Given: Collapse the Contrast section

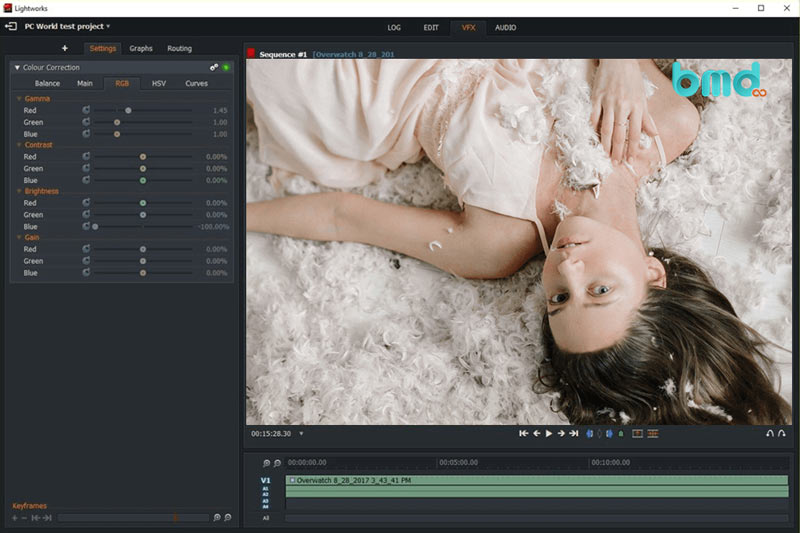Looking at the screenshot, I should click(x=19, y=145).
